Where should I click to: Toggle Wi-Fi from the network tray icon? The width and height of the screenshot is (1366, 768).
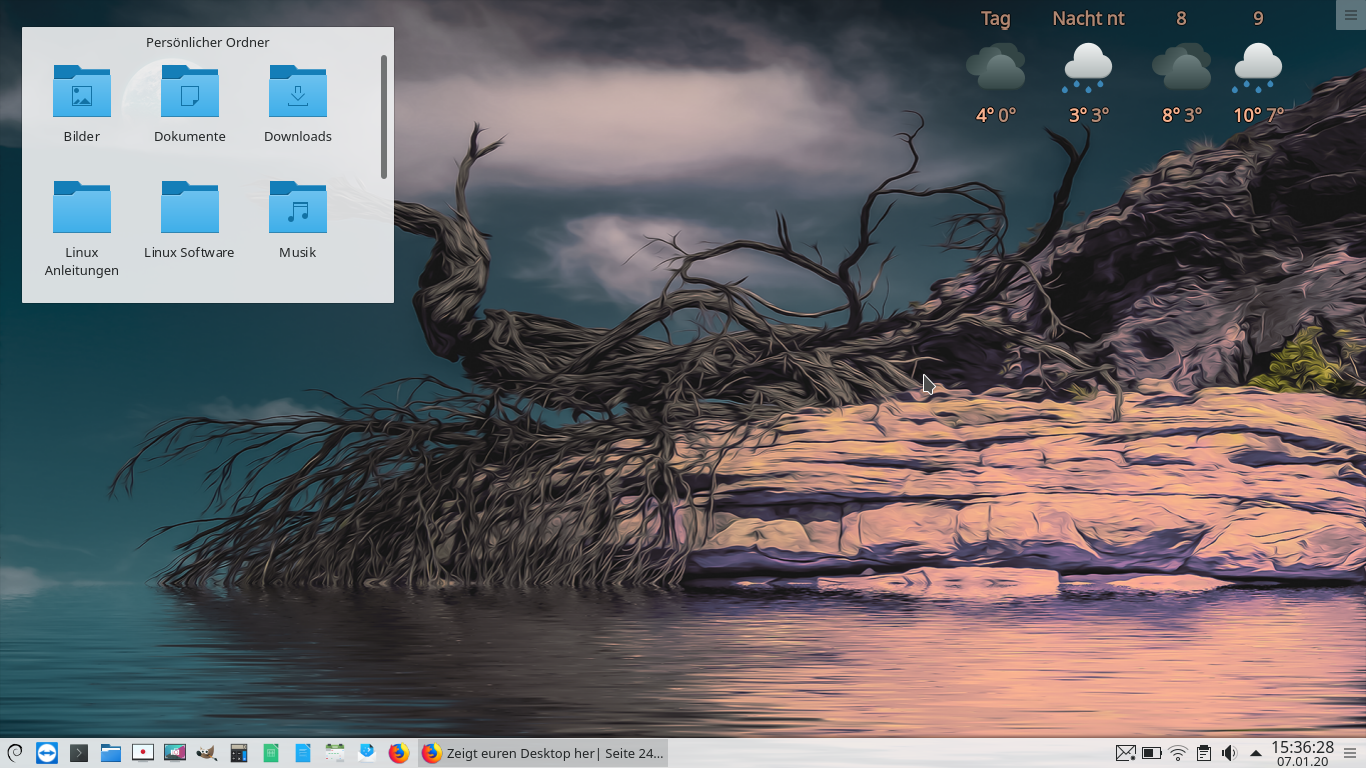1177,753
